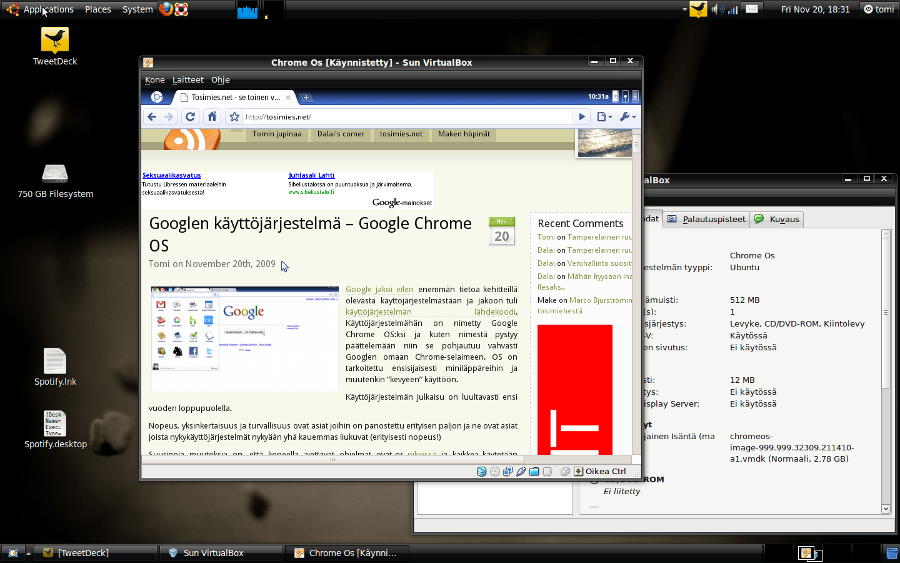The width and height of the screenshot is (900, 563).
Task: Open a new tab with the plus button
Action: 306,98
